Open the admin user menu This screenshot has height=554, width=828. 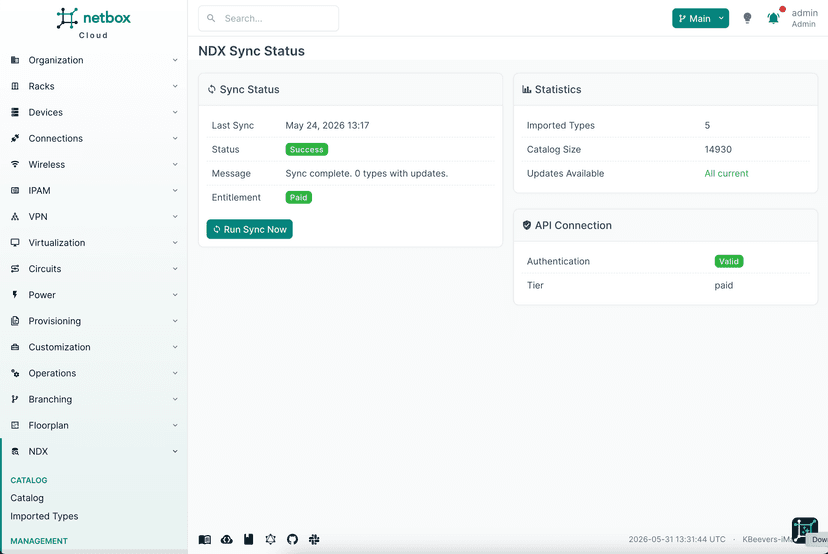click(804, 18)
